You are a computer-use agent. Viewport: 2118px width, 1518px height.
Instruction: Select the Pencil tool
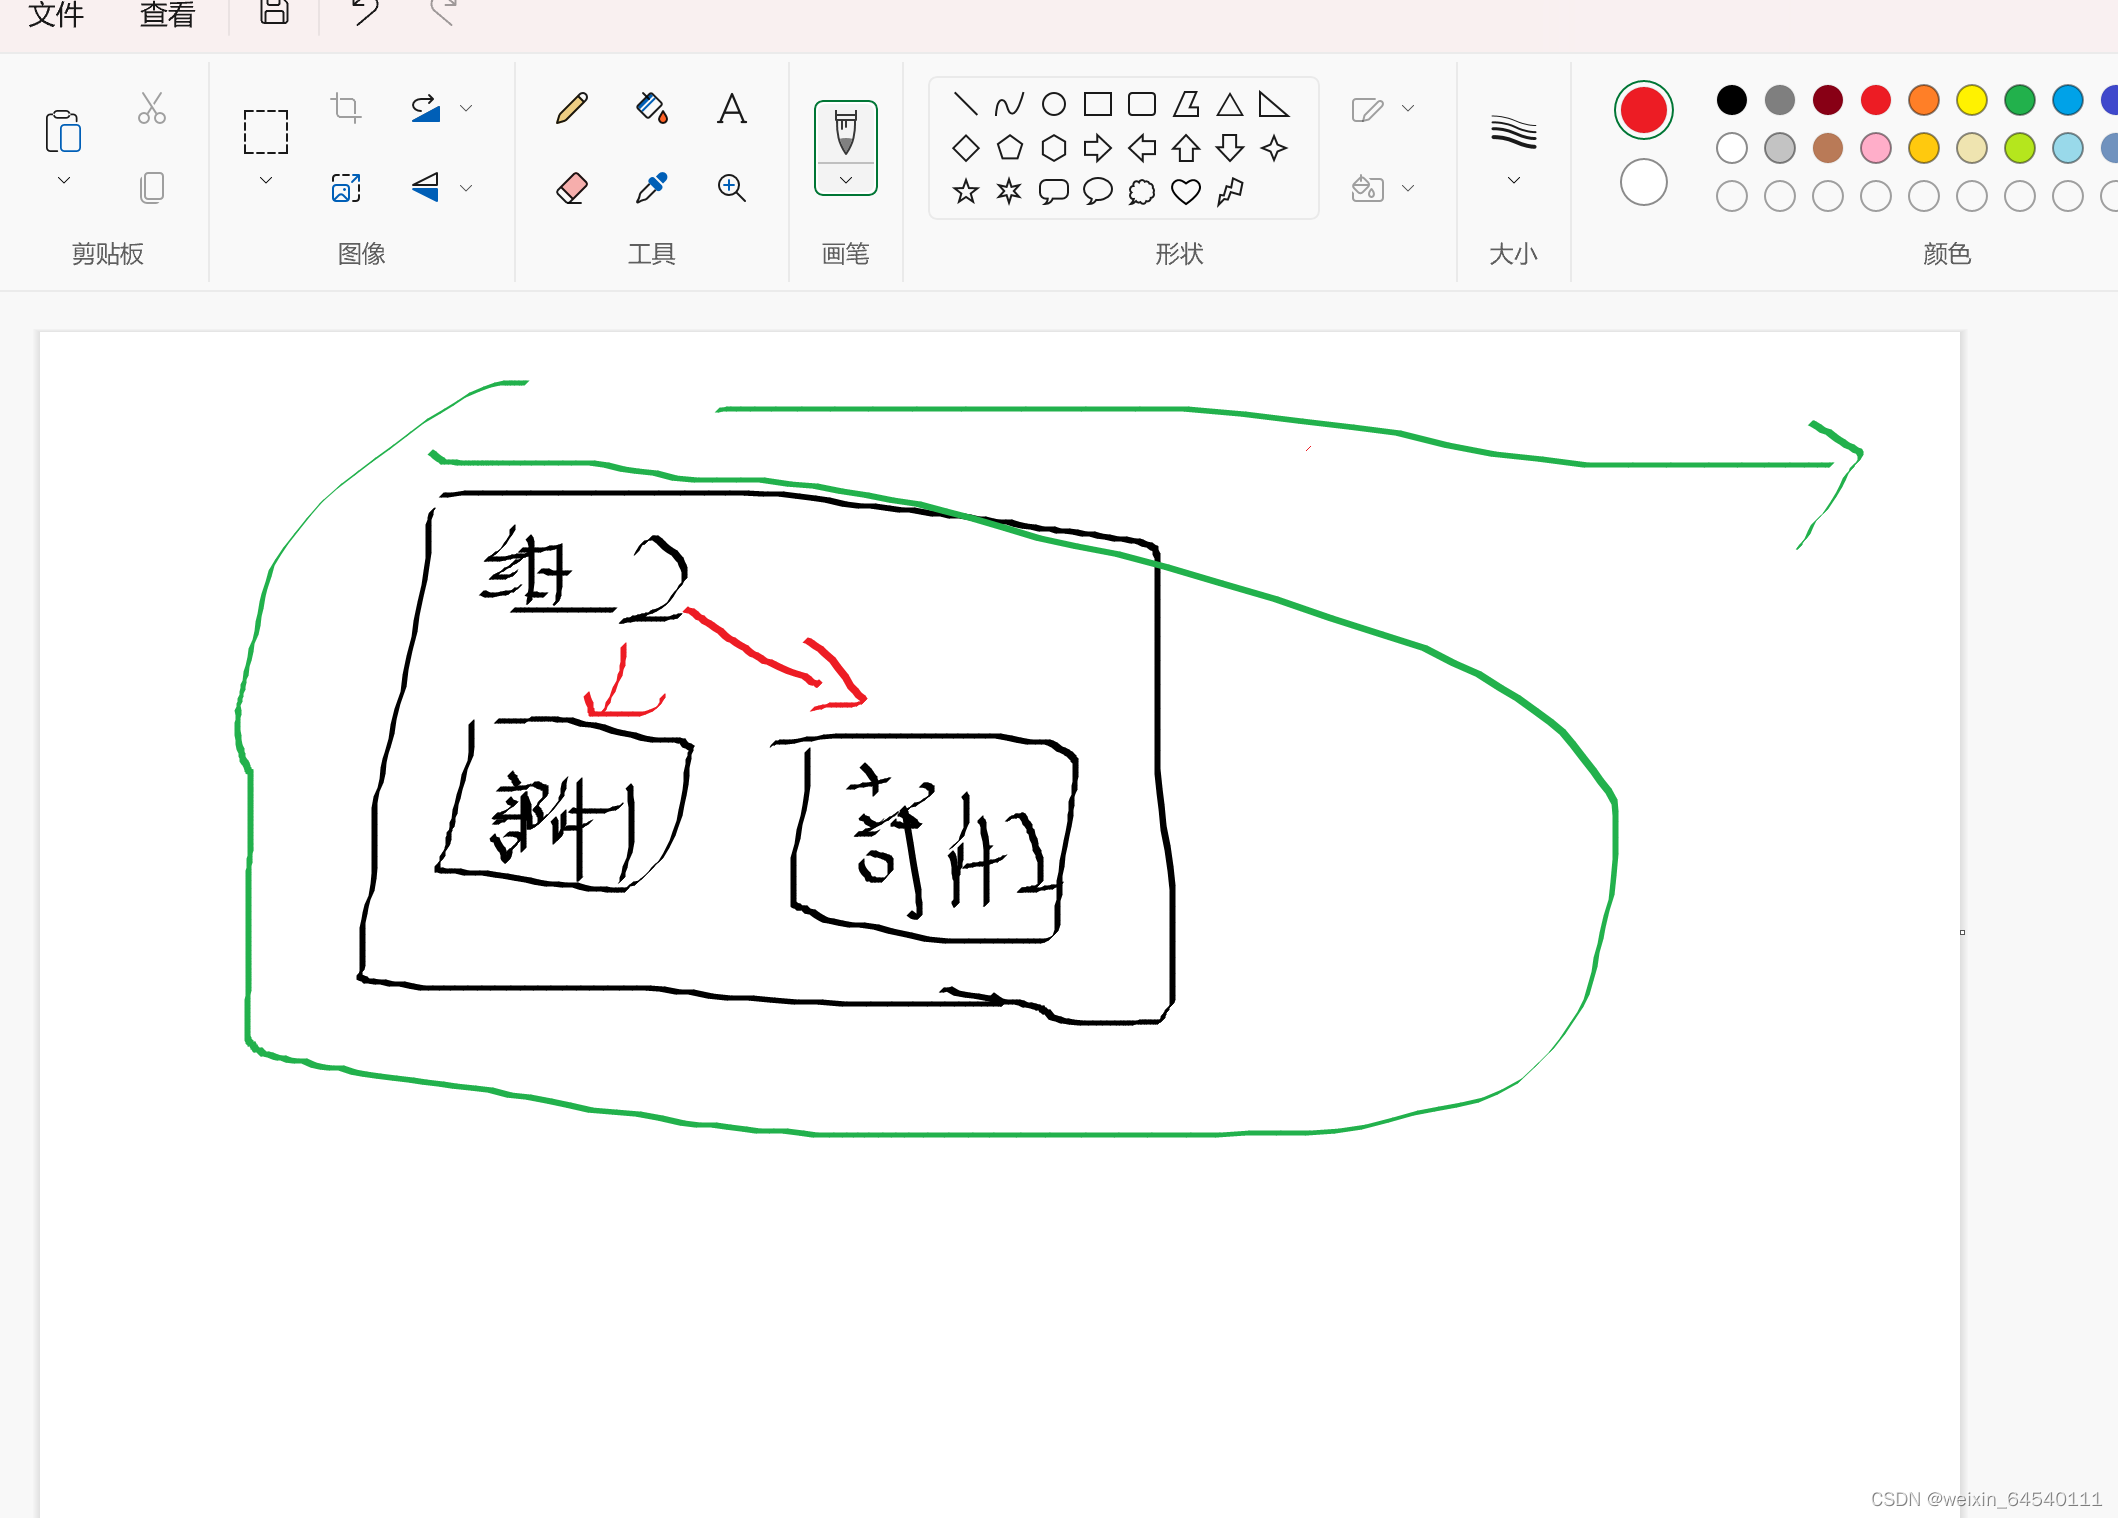point(571,108)
